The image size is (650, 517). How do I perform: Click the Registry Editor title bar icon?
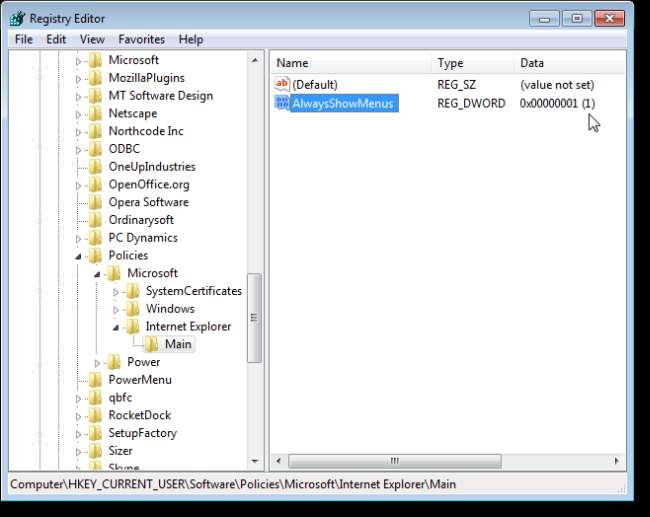18,18
